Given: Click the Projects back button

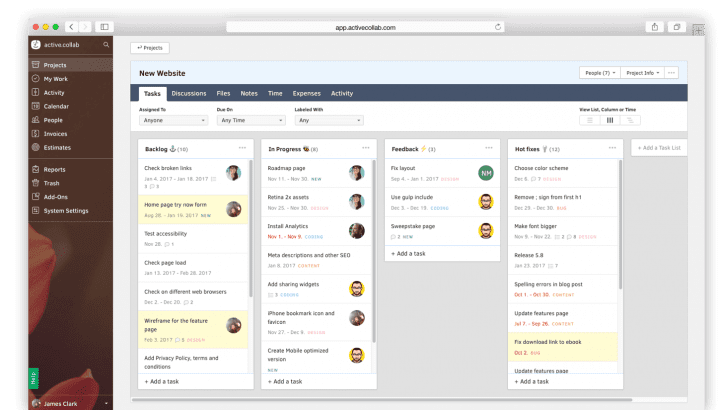Looking at the screenshot, I should pyautogui.click(x=149, y=47).
